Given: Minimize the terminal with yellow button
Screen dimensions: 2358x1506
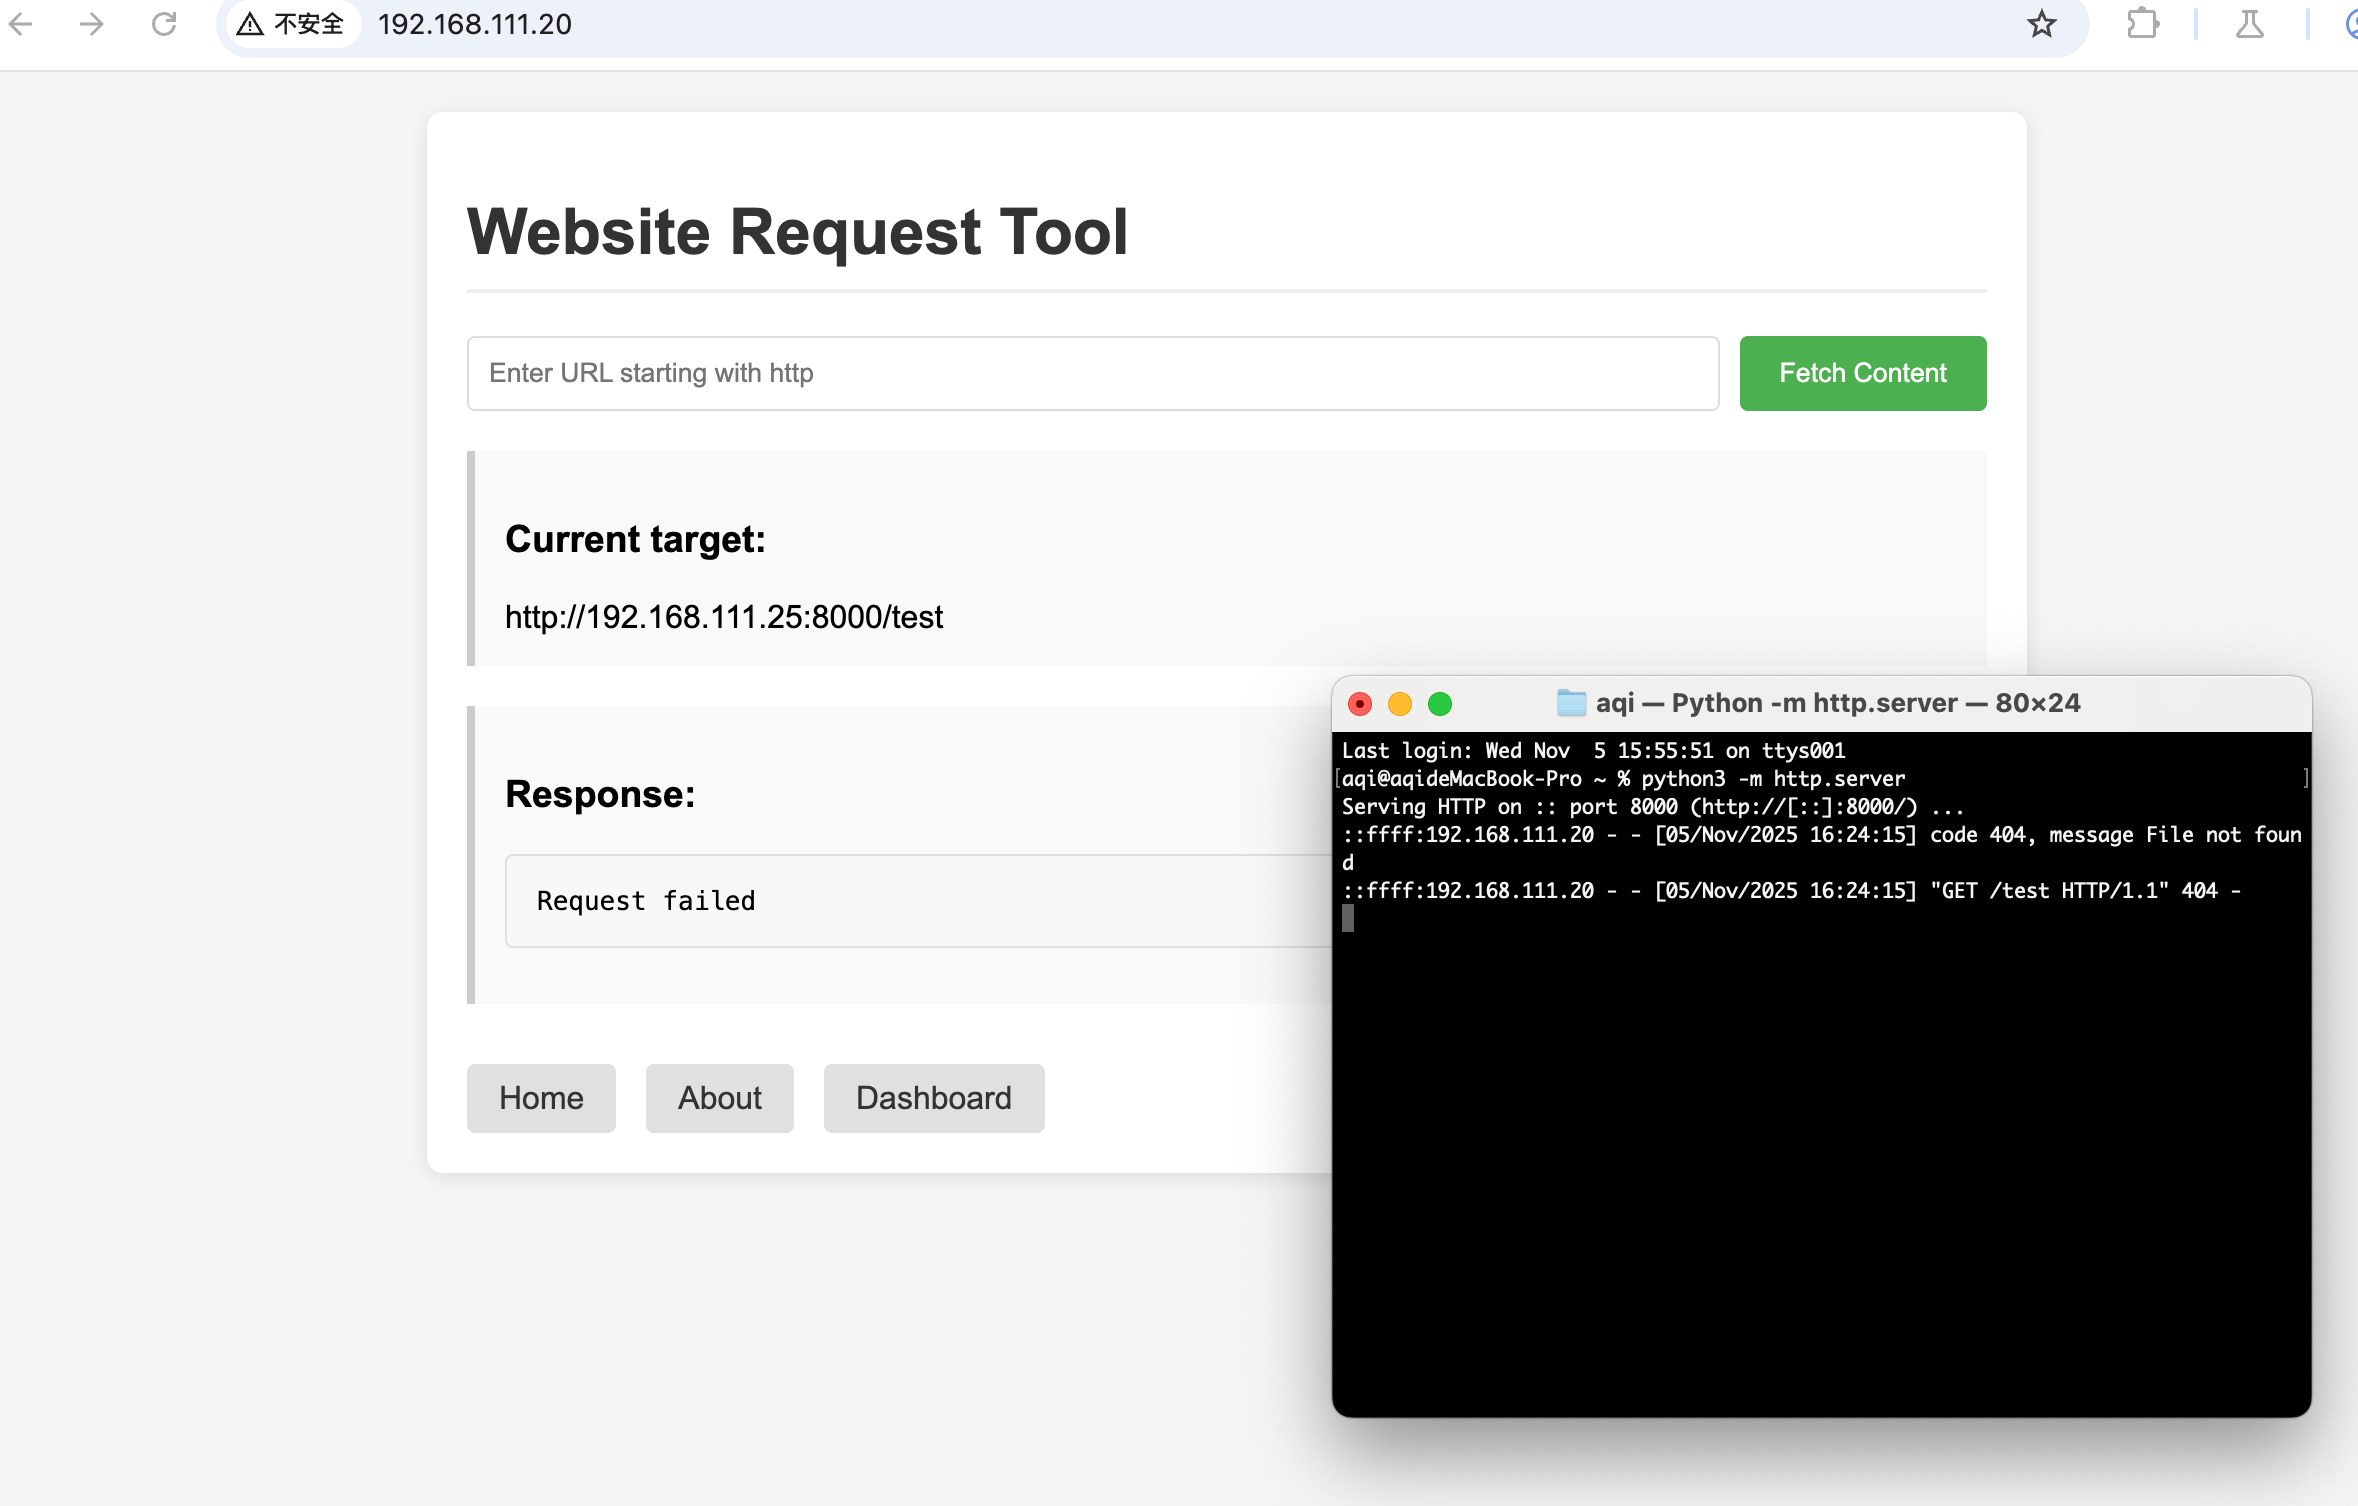Looking at the screenshot, I should (x=1400, y=704).
